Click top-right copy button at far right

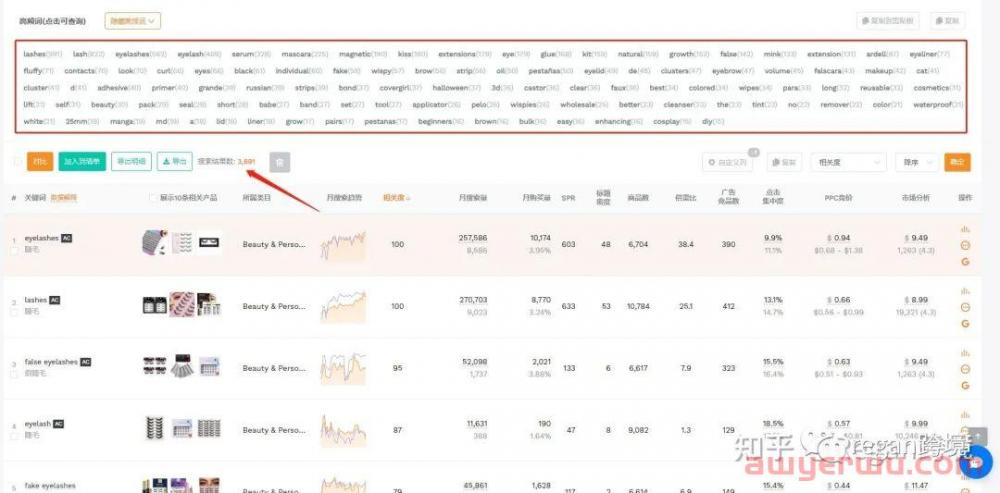tap(947, 21)
